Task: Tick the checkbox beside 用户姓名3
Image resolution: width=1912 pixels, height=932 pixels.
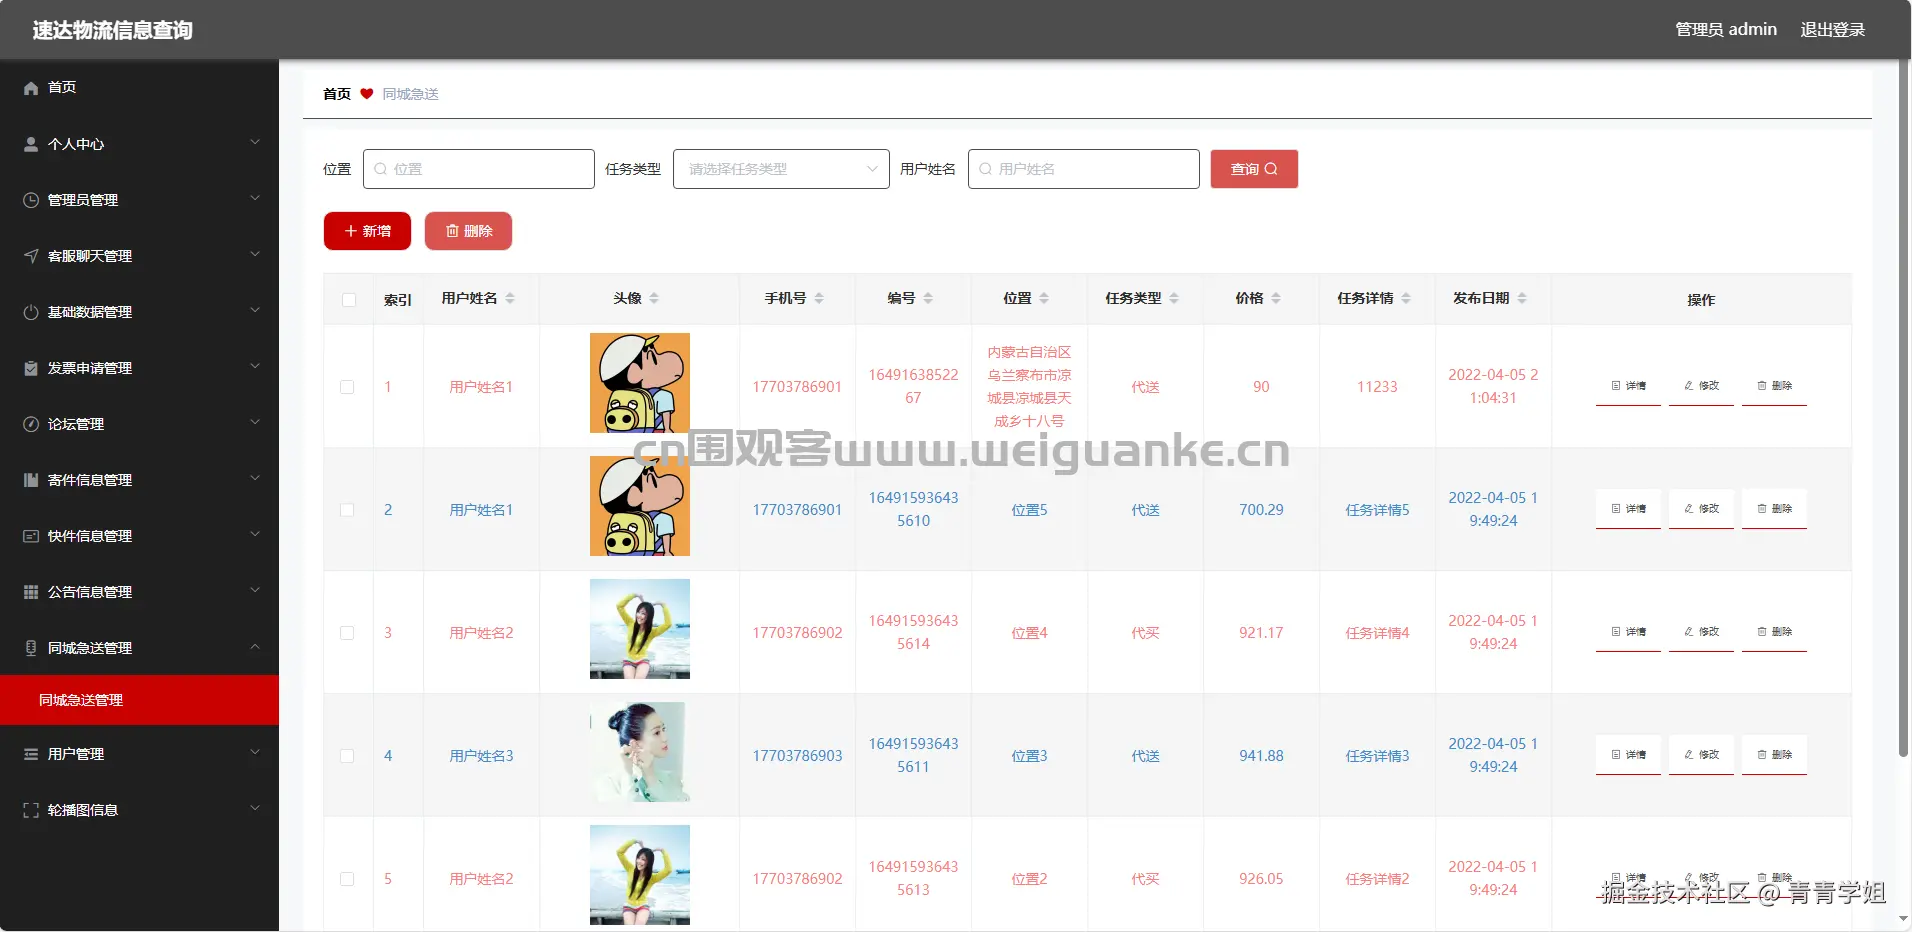Action: click(348, 756)
